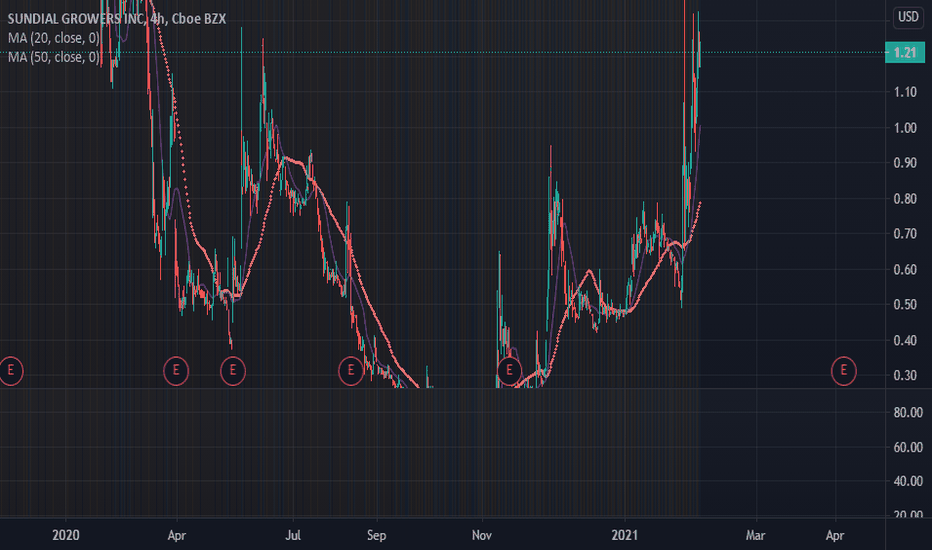
Task: Click the 40.00 lower pane axis label
Action: (x=908, y=480)
